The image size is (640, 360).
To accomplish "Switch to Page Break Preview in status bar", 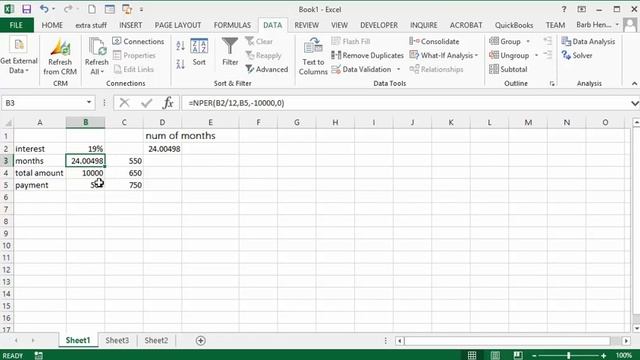I will [x=518, y=356].
